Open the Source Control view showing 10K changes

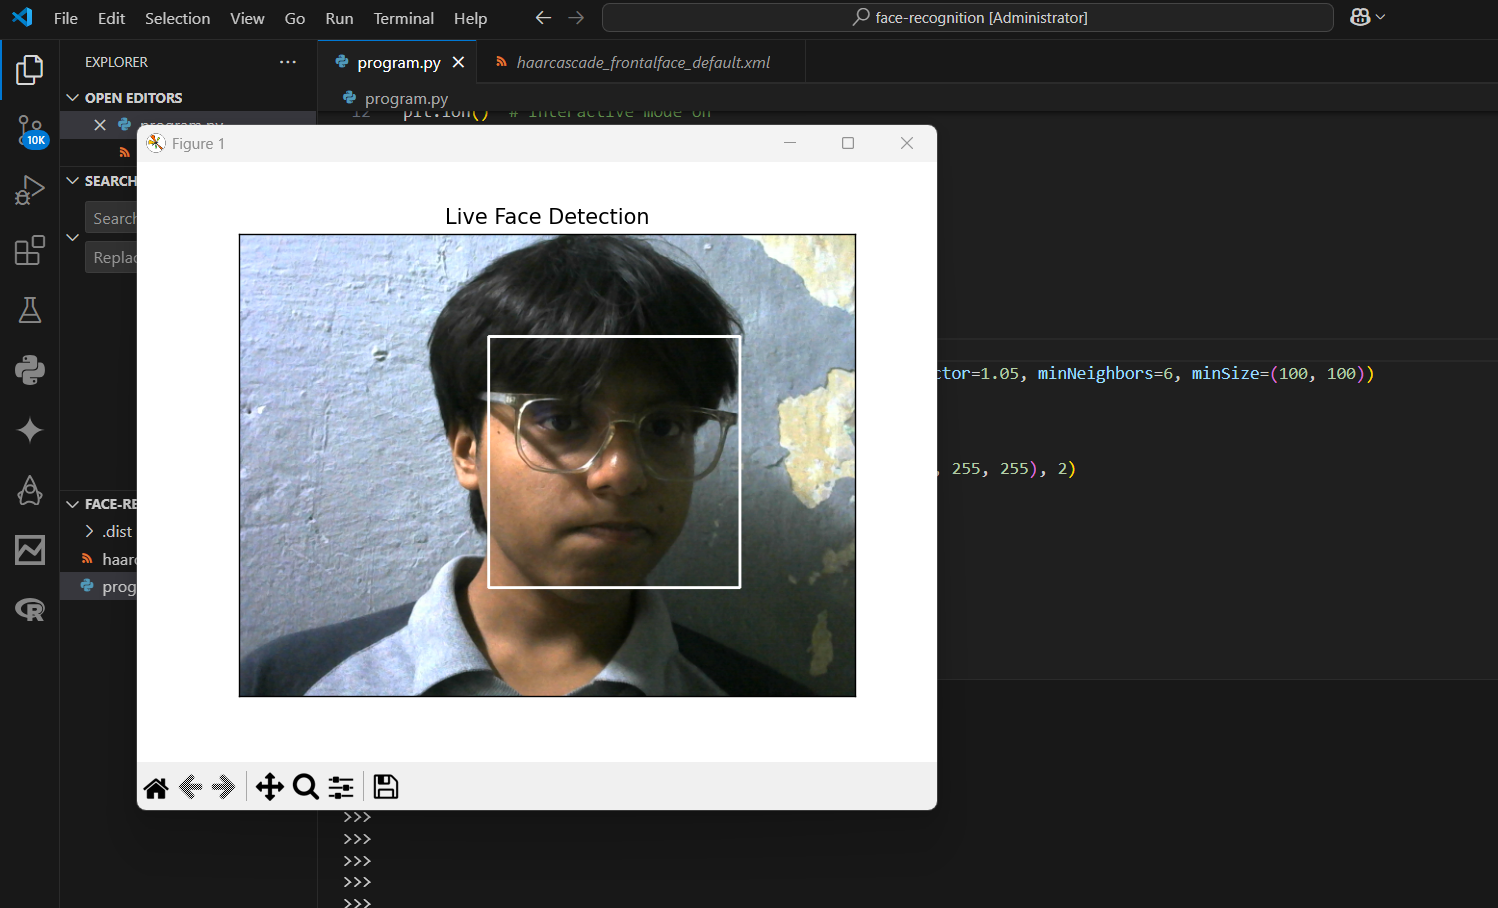tap(29, 130)
